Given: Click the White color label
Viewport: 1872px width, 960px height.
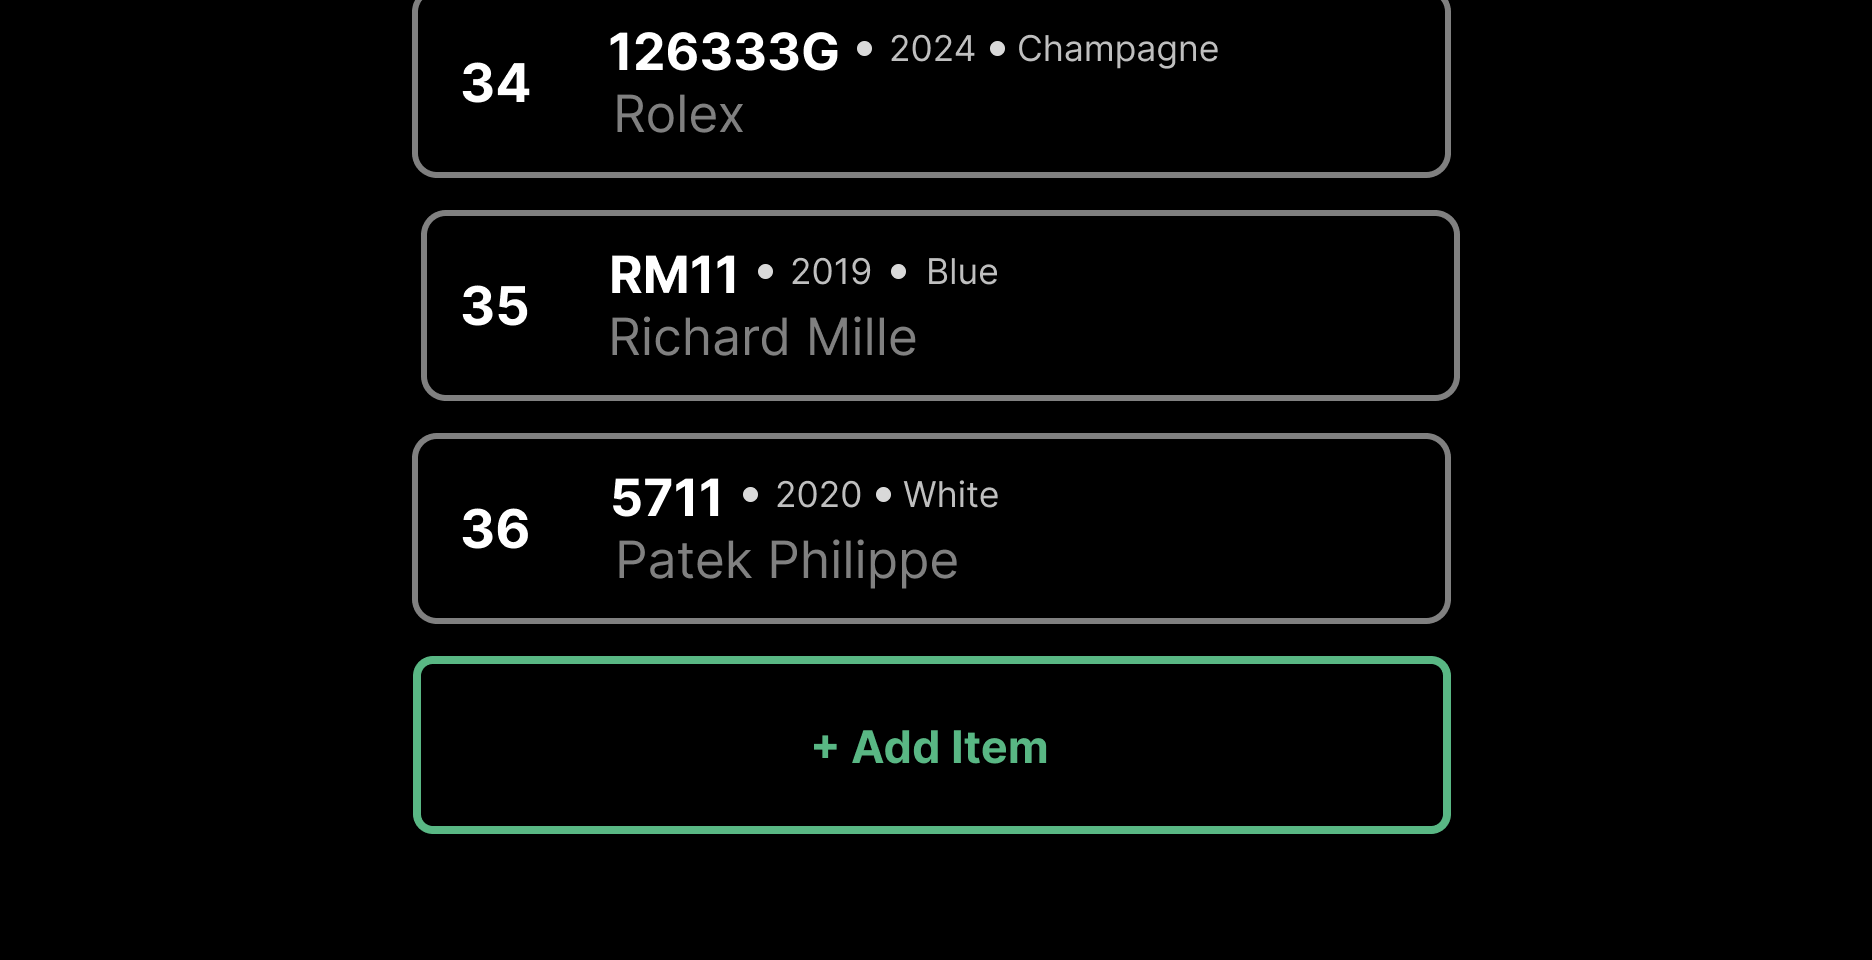Looking at the screenshot, I should pos(951,495).
